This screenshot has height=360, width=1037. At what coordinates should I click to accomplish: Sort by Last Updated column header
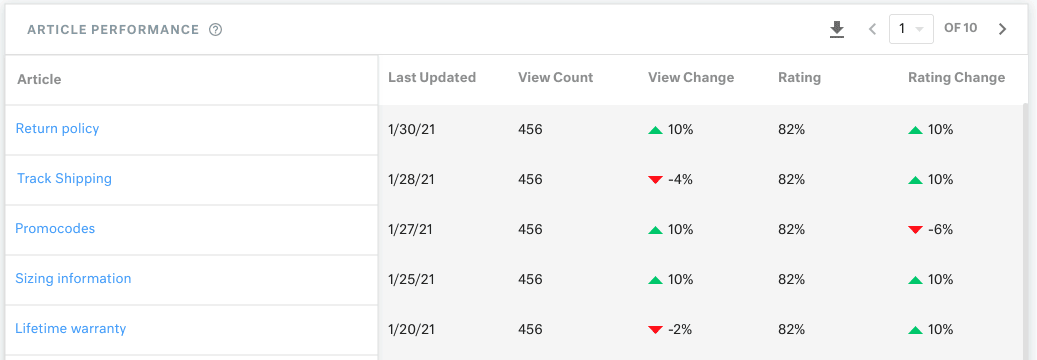tap(432, 77)
